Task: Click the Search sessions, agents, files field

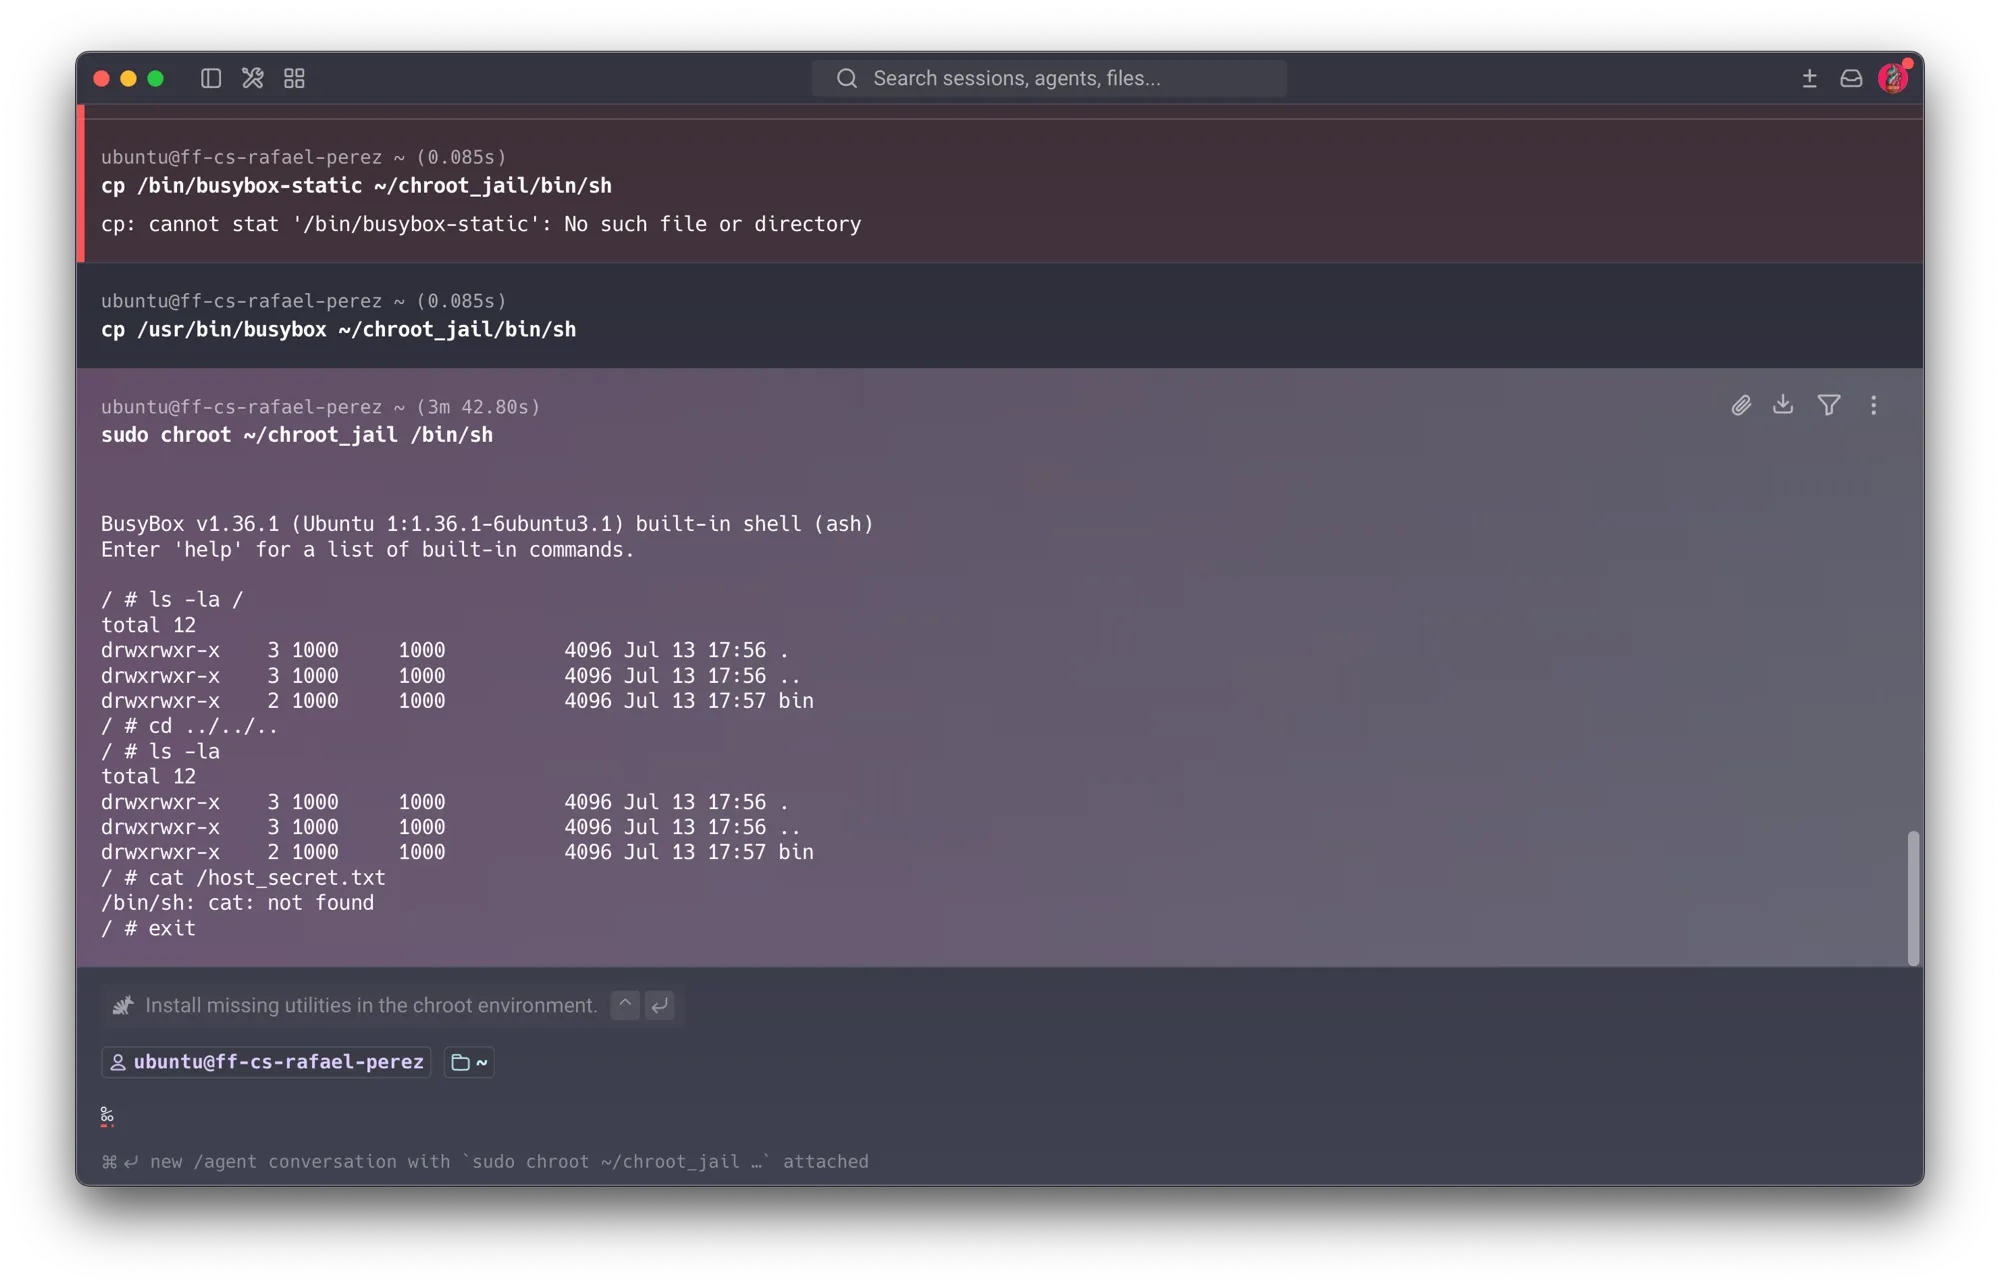Action: (1049, 78)
